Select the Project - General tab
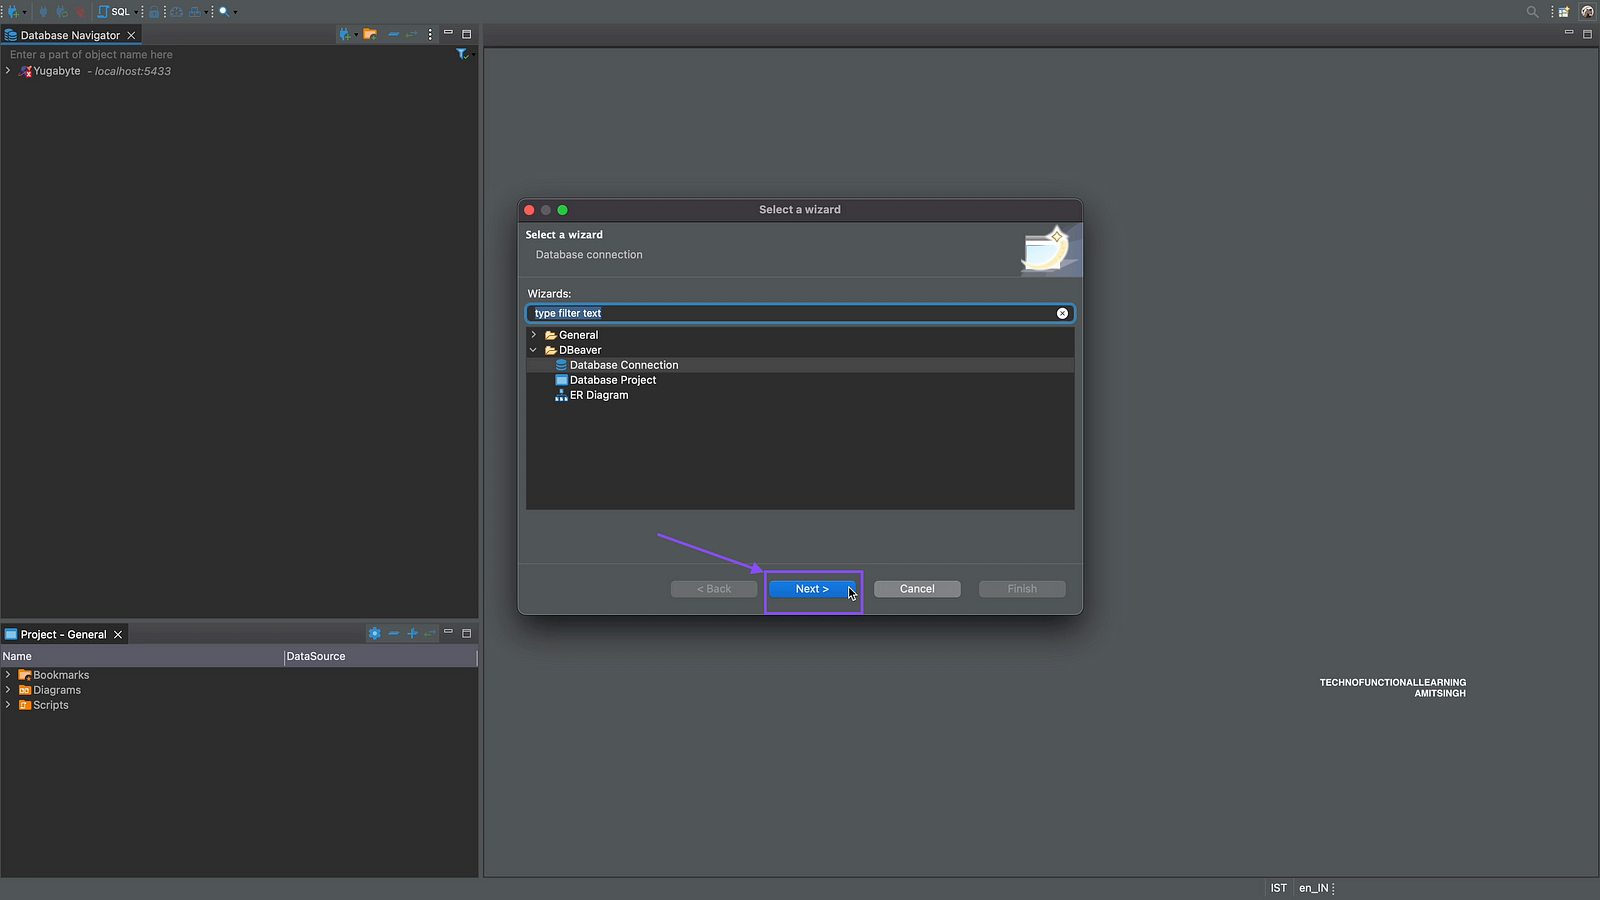The image size is (1600, 900). pyautogui.click(x=62, y=635)
